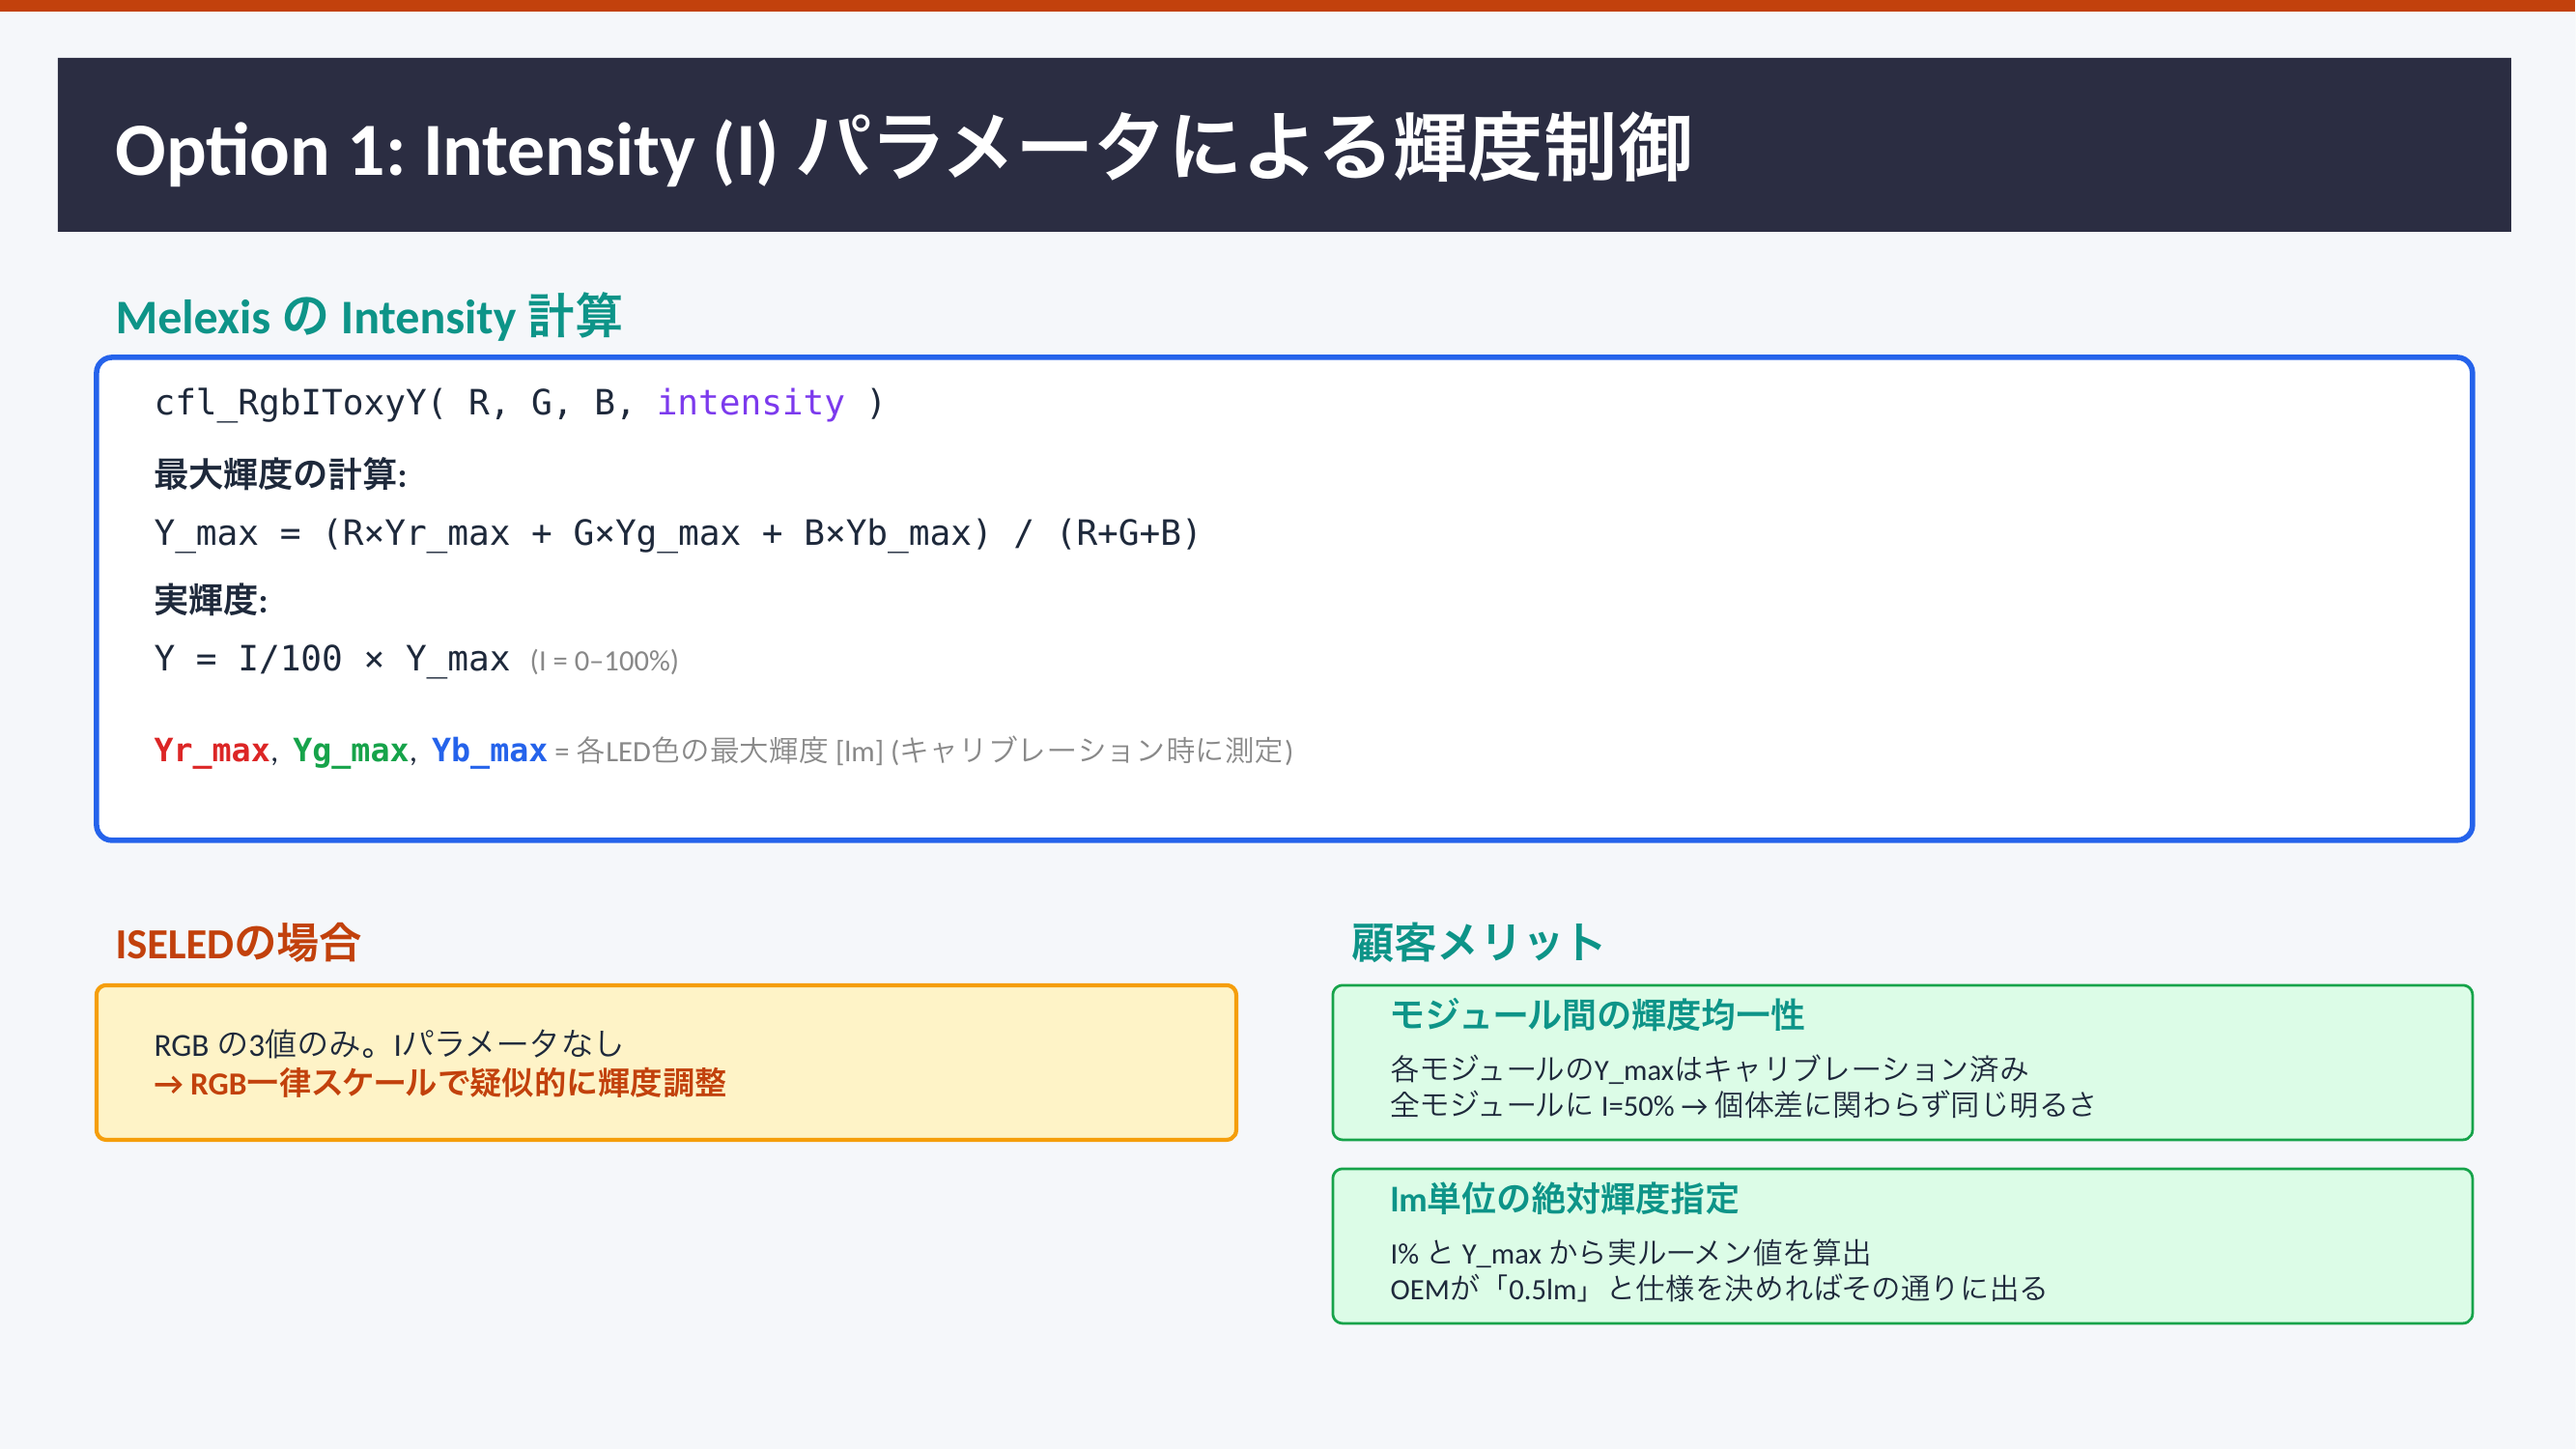This screenshot has width=2576, height=1449.
Task: Click the cfl_RgbIToxyY function signature line
Action: point(518,403)
